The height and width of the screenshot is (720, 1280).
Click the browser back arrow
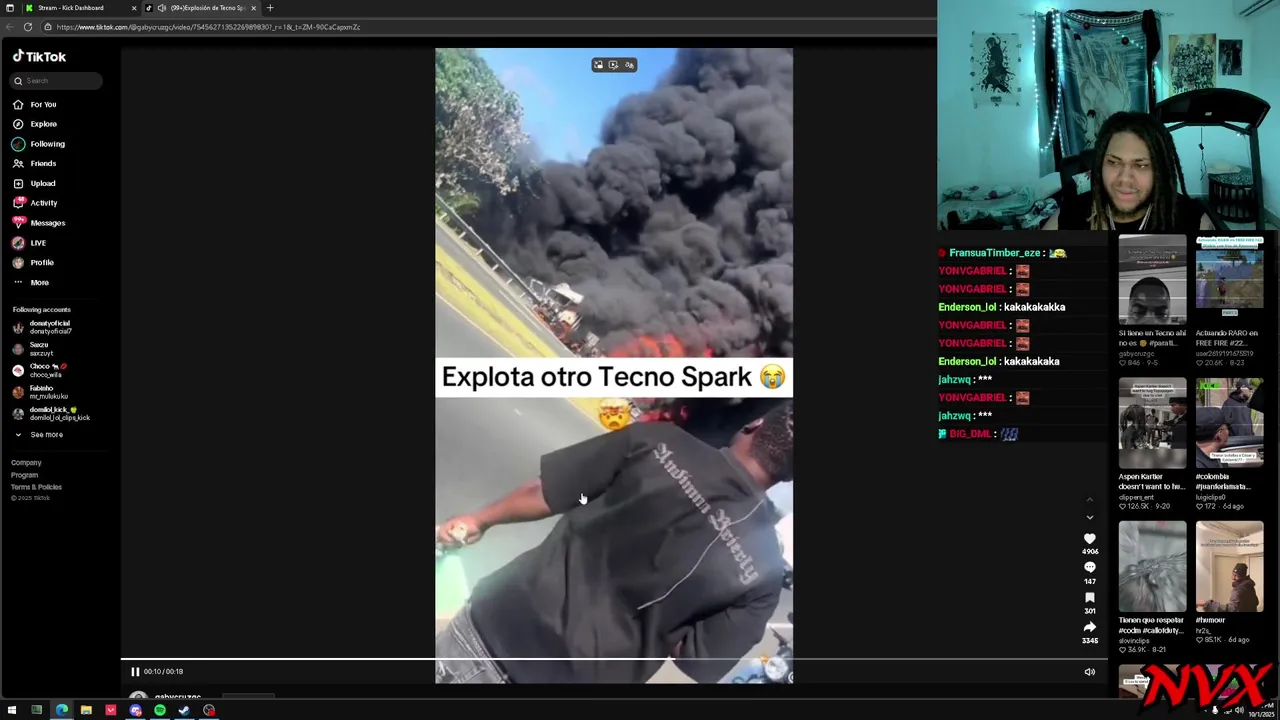pyautogui.click(x=11, y=27)
